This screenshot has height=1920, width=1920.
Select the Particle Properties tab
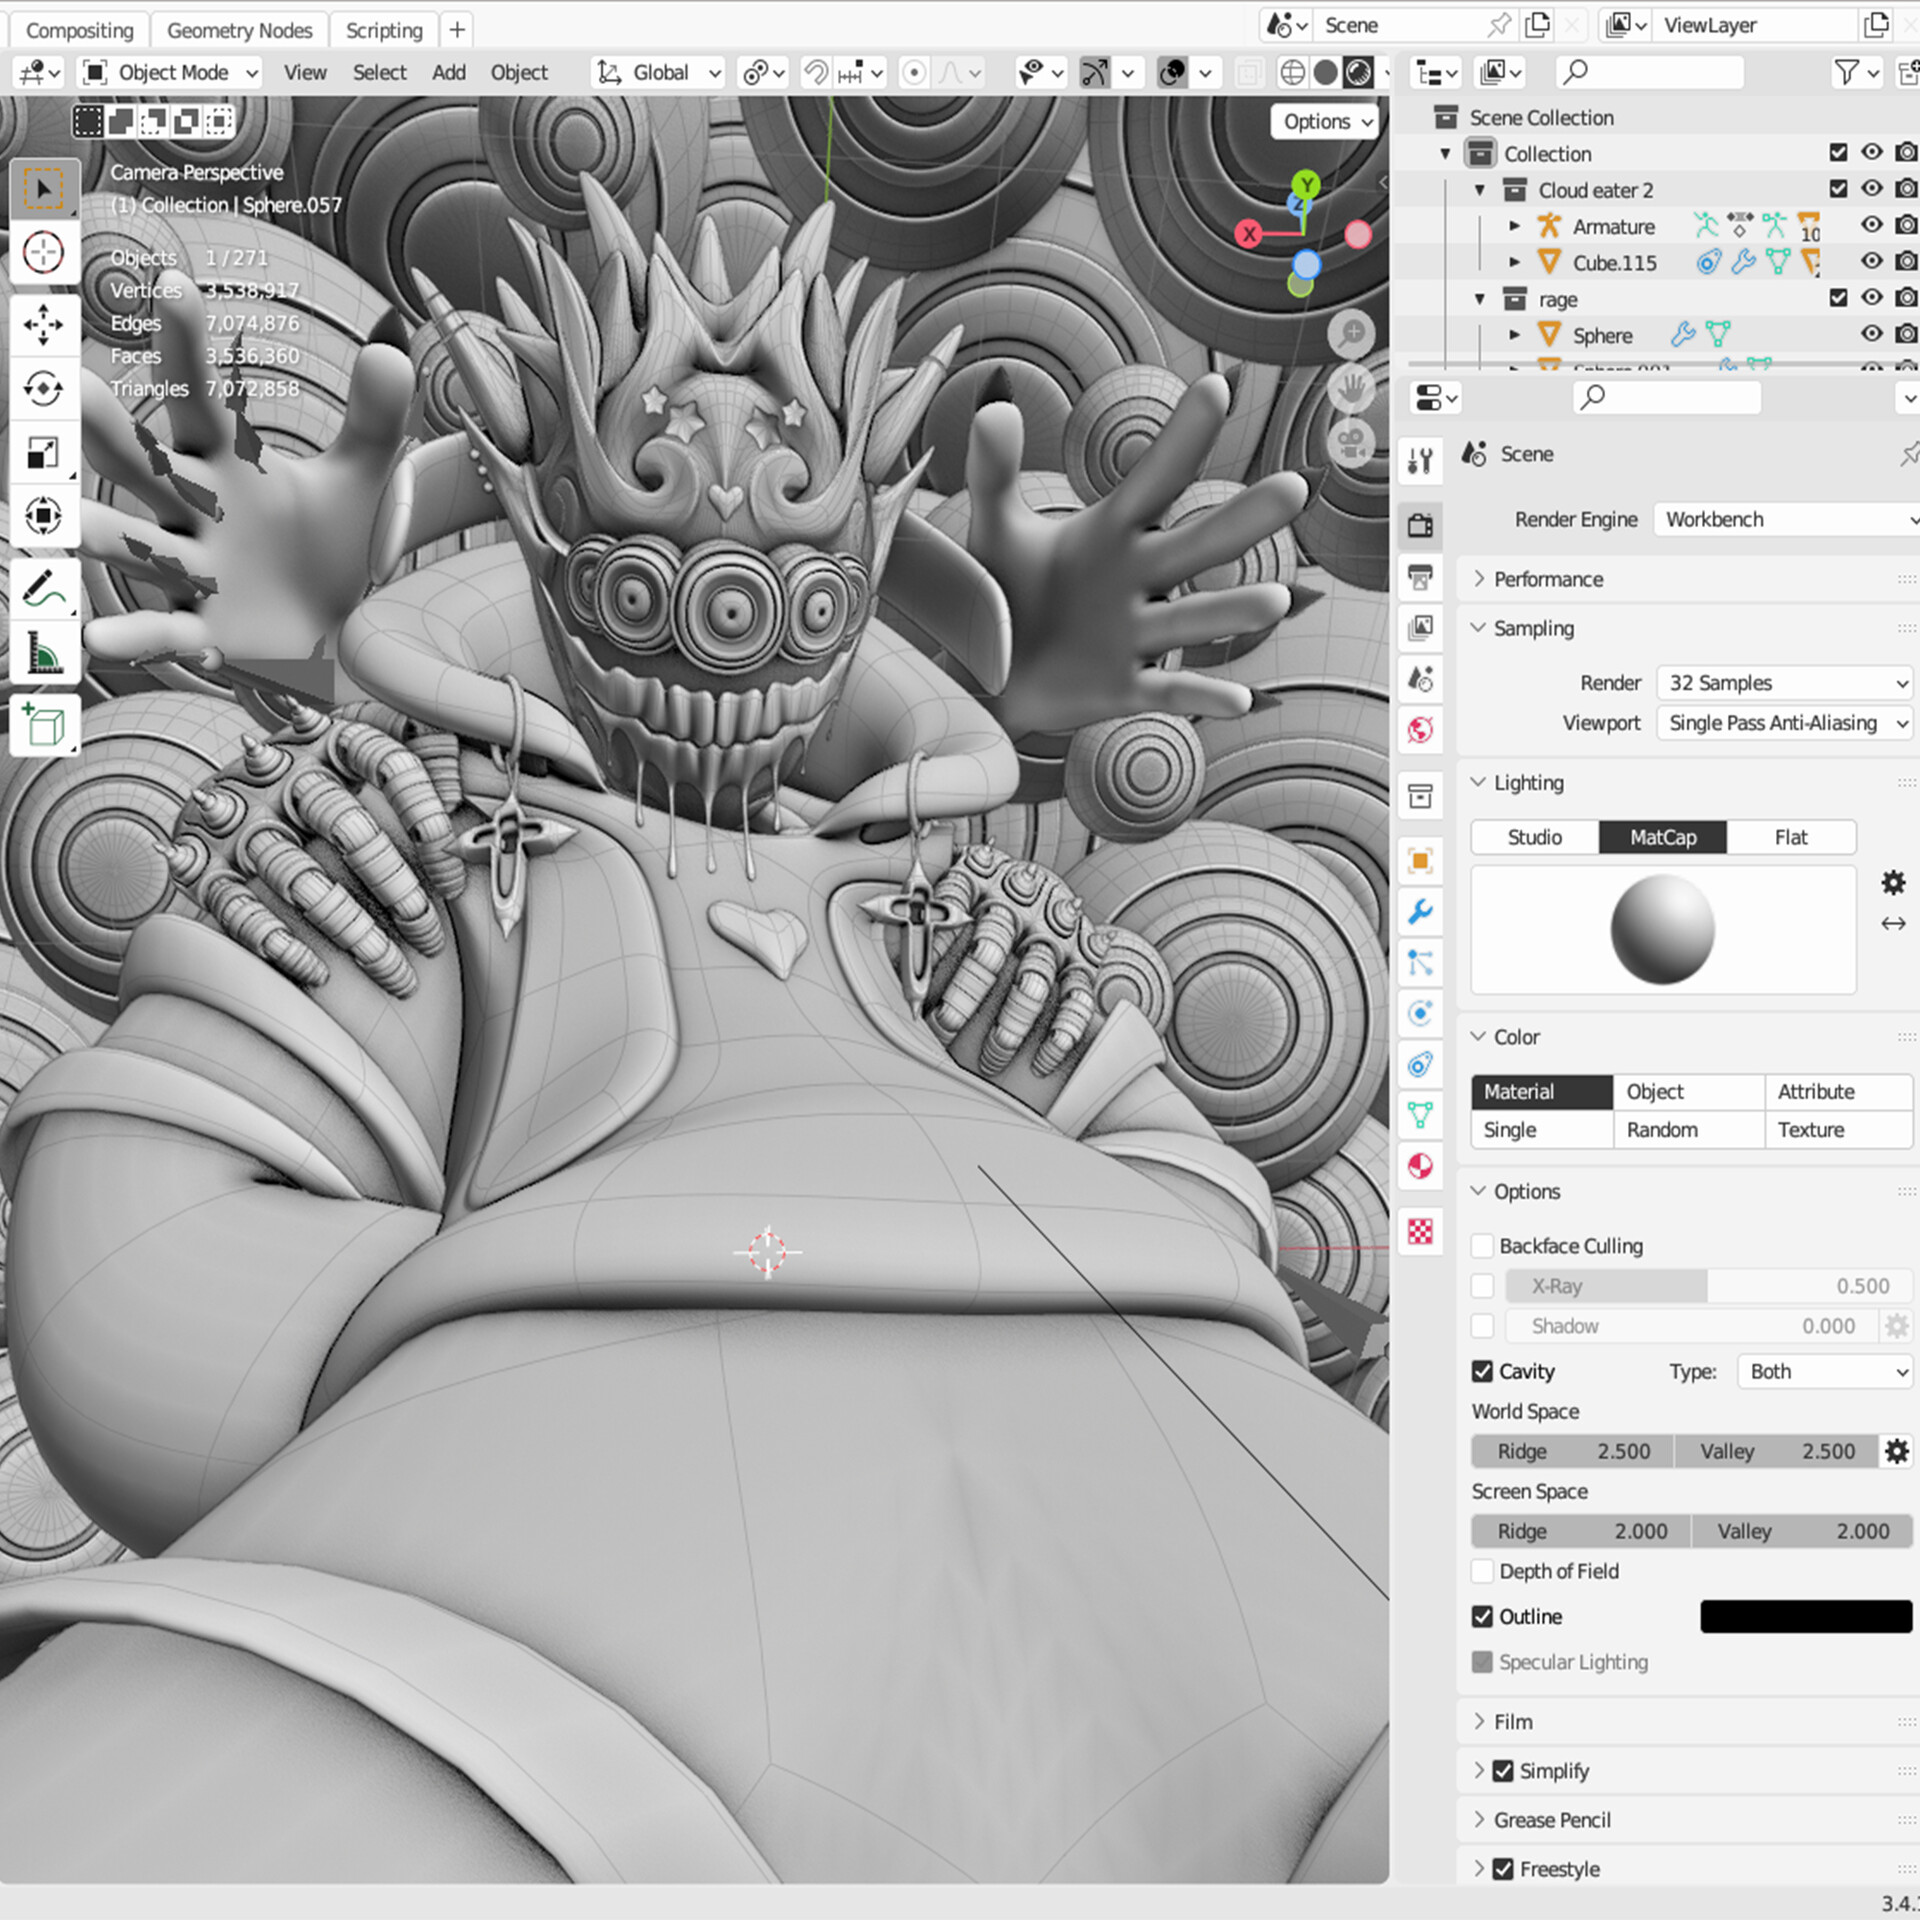tap(1421, 963)
